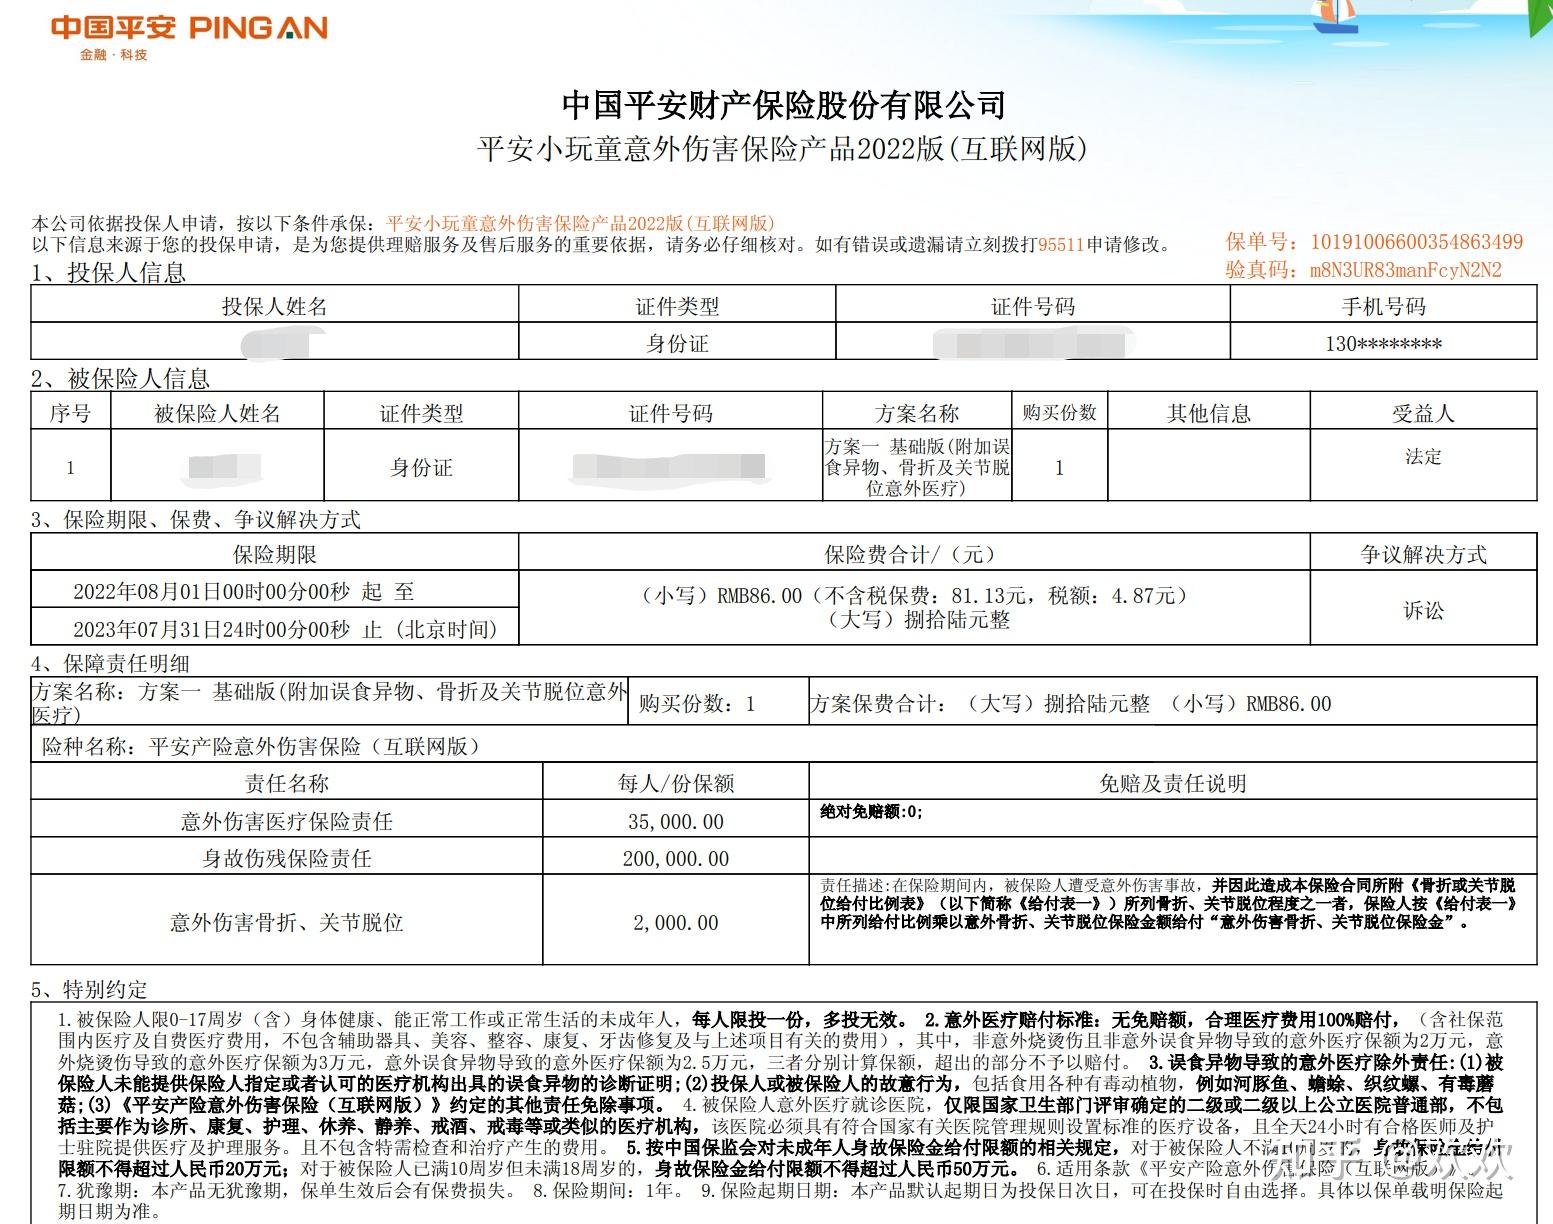Click section heading 2、被保险人信息
1553x1224 pixels.
(120, 379)
